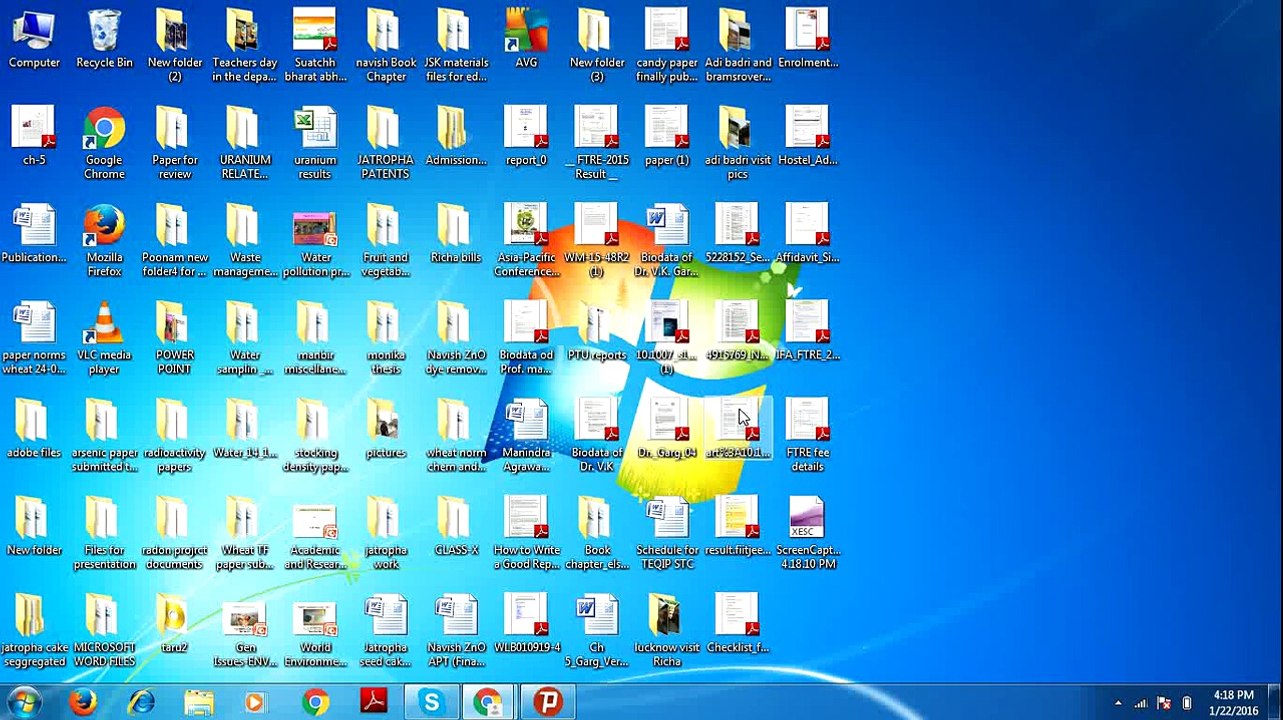Select the POWER POINT folder
1283x720 pixels.
click(x=175, y=338)
